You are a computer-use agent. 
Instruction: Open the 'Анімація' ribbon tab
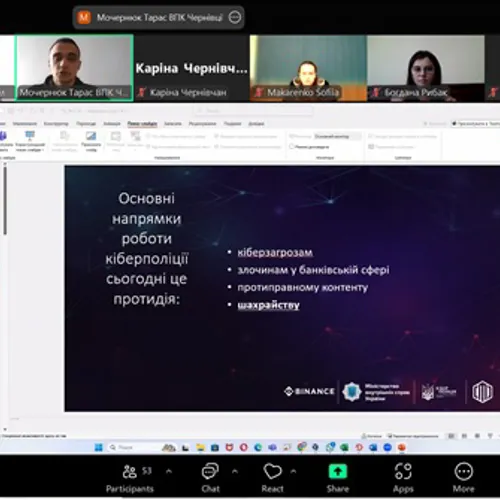112,124
